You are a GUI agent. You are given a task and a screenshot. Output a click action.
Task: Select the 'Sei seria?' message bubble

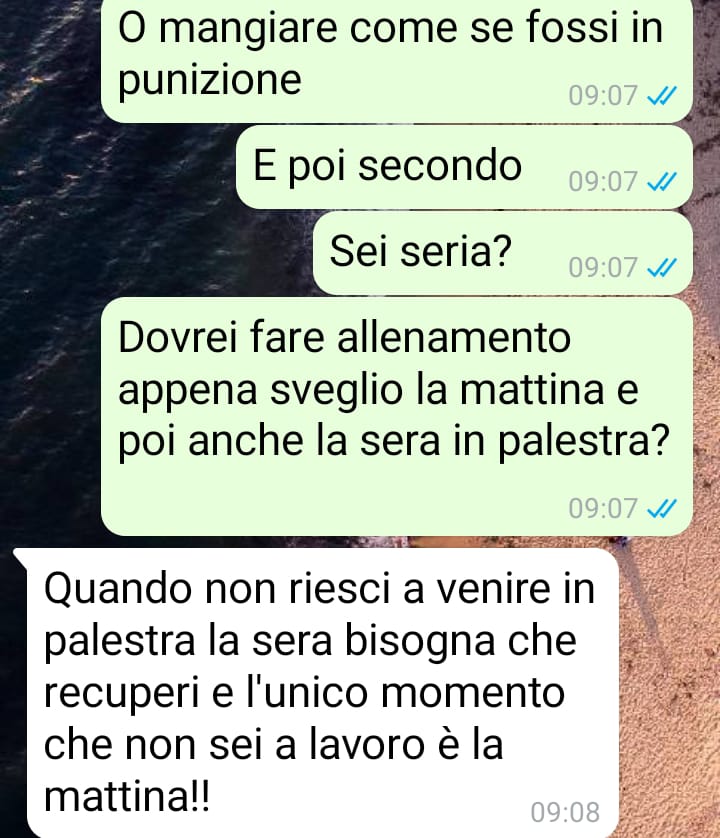pos(503,253)
